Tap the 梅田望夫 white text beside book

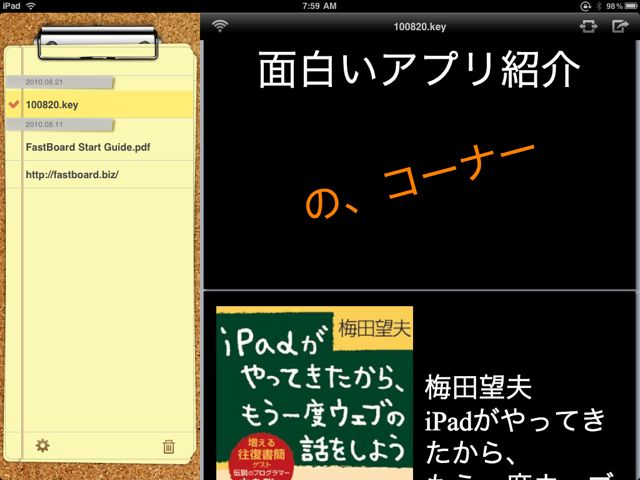point(478,388)
